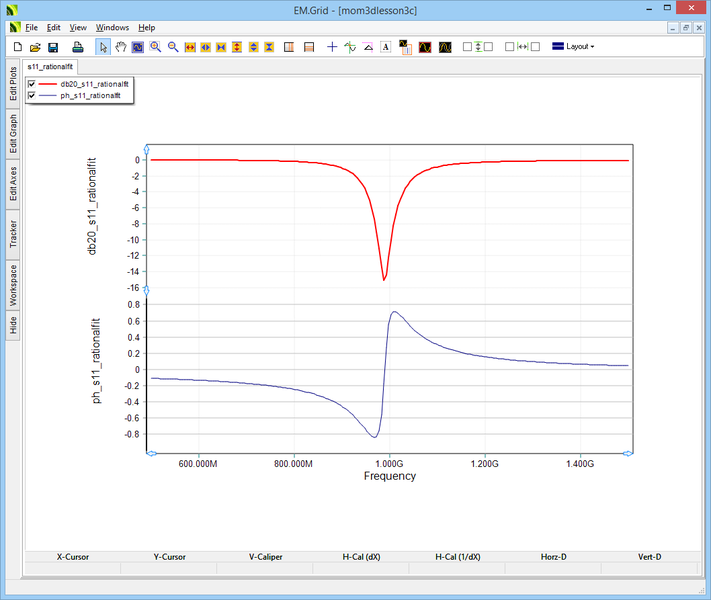
Task: Save using the floppy disk icon
Action: click(53, 47)
